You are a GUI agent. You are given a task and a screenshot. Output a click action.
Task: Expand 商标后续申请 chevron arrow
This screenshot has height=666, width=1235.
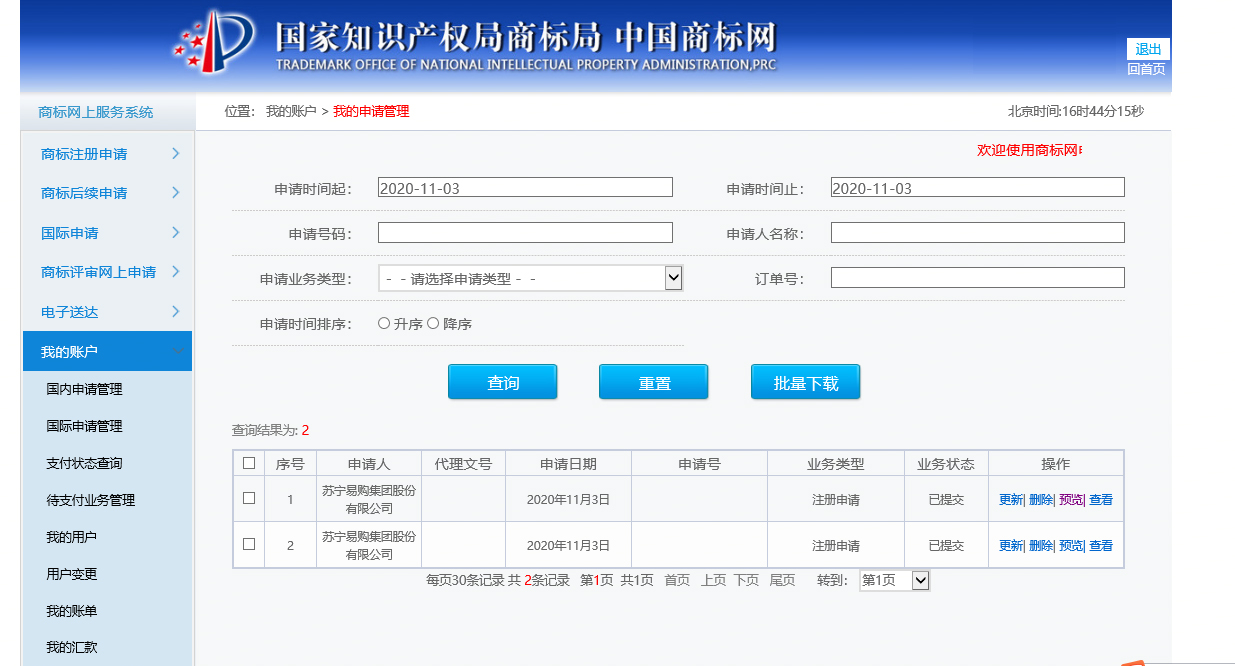[x=176, y=192]
